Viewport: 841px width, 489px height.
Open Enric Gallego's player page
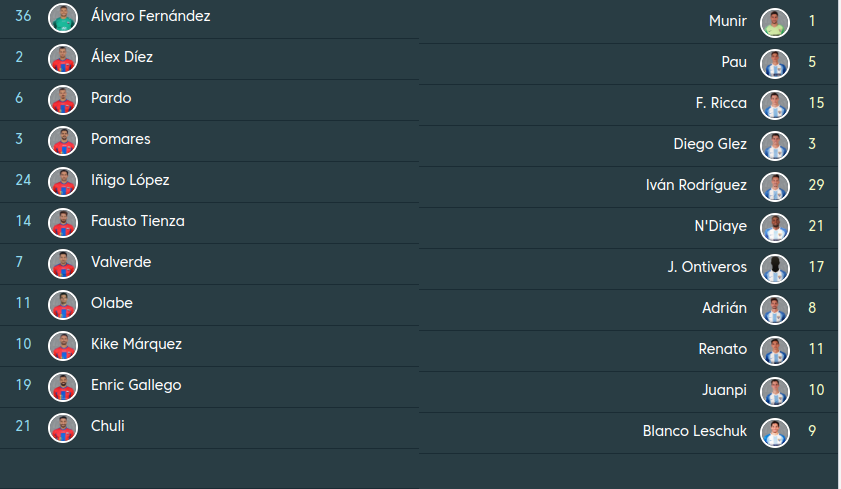tap(136, 385)
